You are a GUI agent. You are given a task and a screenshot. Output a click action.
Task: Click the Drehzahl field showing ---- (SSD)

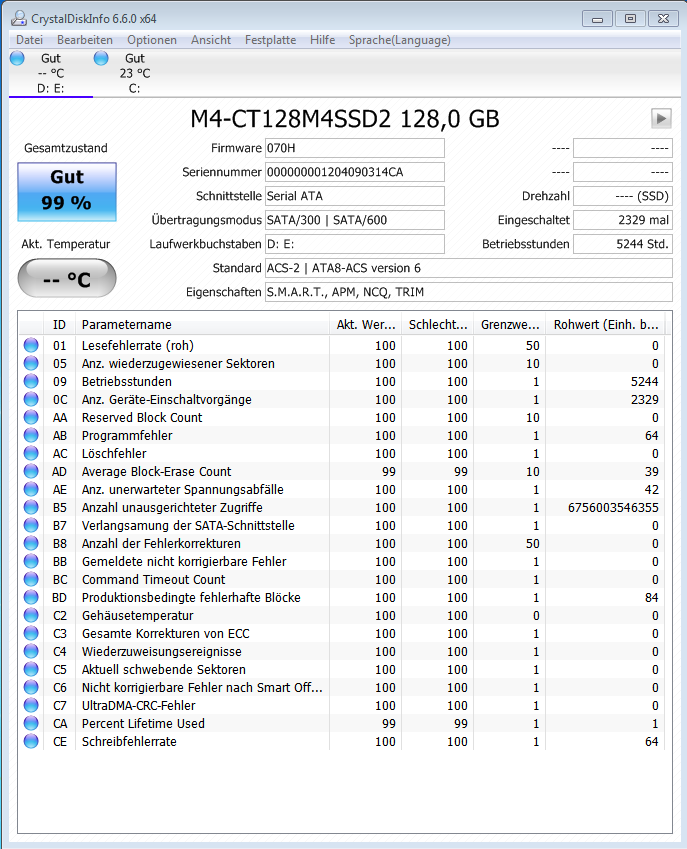(623, 196)
